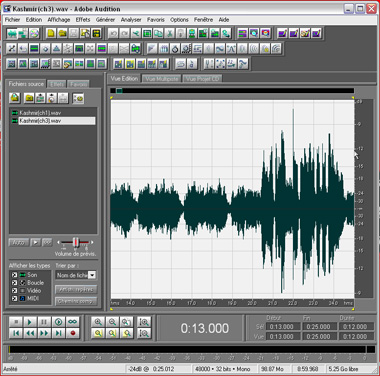Click the rewind transport button

(x=30, y=333)
